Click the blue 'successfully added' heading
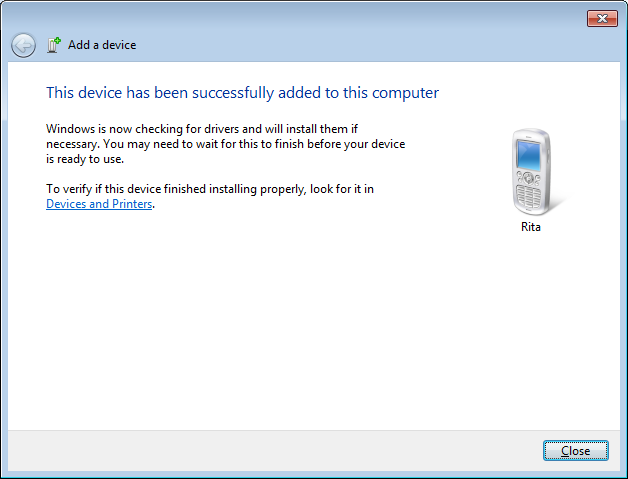Image resolution: width=628 pixels, height=479 pixels. (242, 93)
